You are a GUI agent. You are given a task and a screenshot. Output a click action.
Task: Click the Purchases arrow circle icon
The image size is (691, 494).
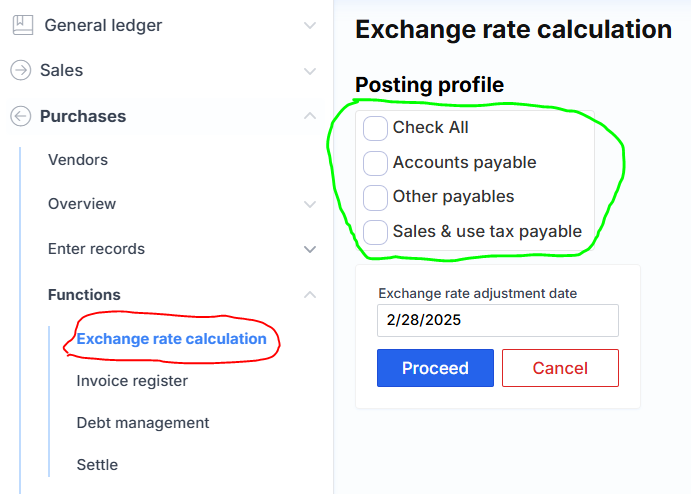(x=20, y=116)
